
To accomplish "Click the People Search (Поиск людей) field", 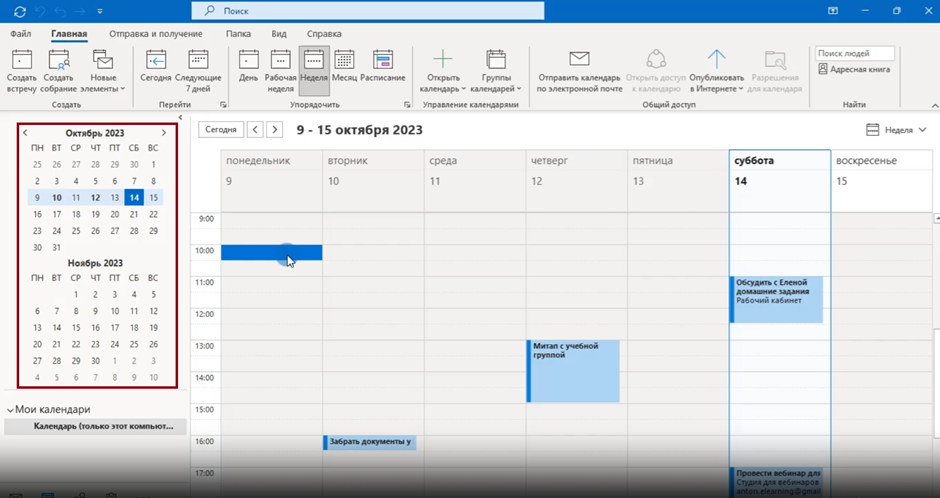I will click(855, 53).
